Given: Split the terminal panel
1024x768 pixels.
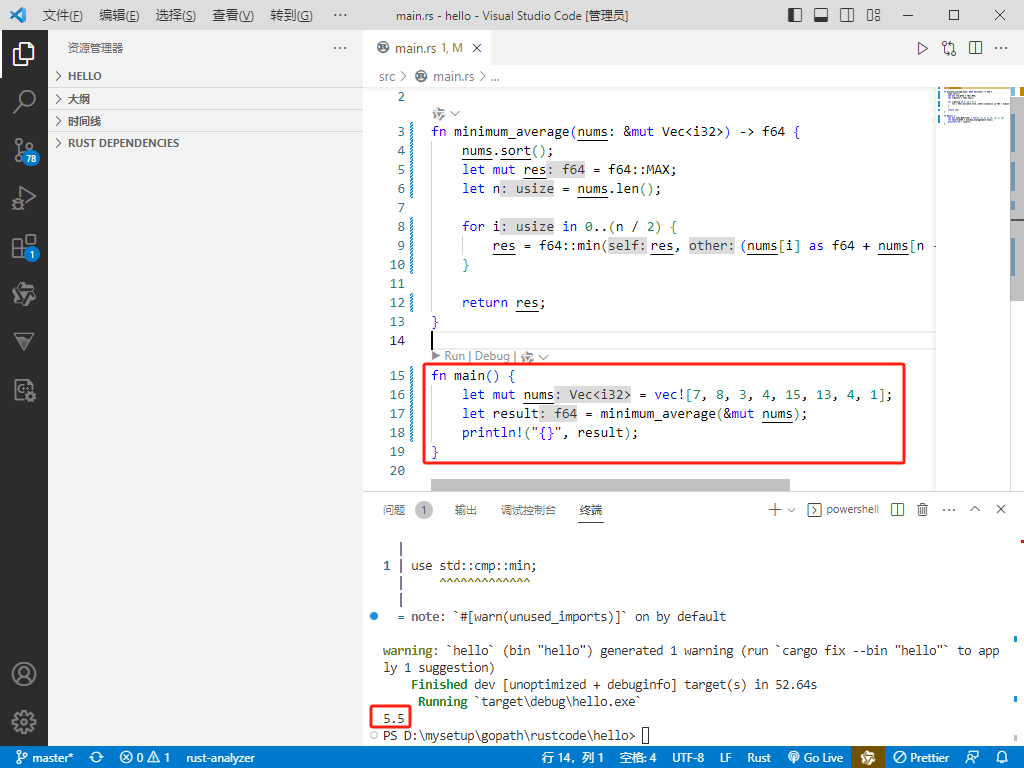Looking at the screenshot, I should [897, 509].
